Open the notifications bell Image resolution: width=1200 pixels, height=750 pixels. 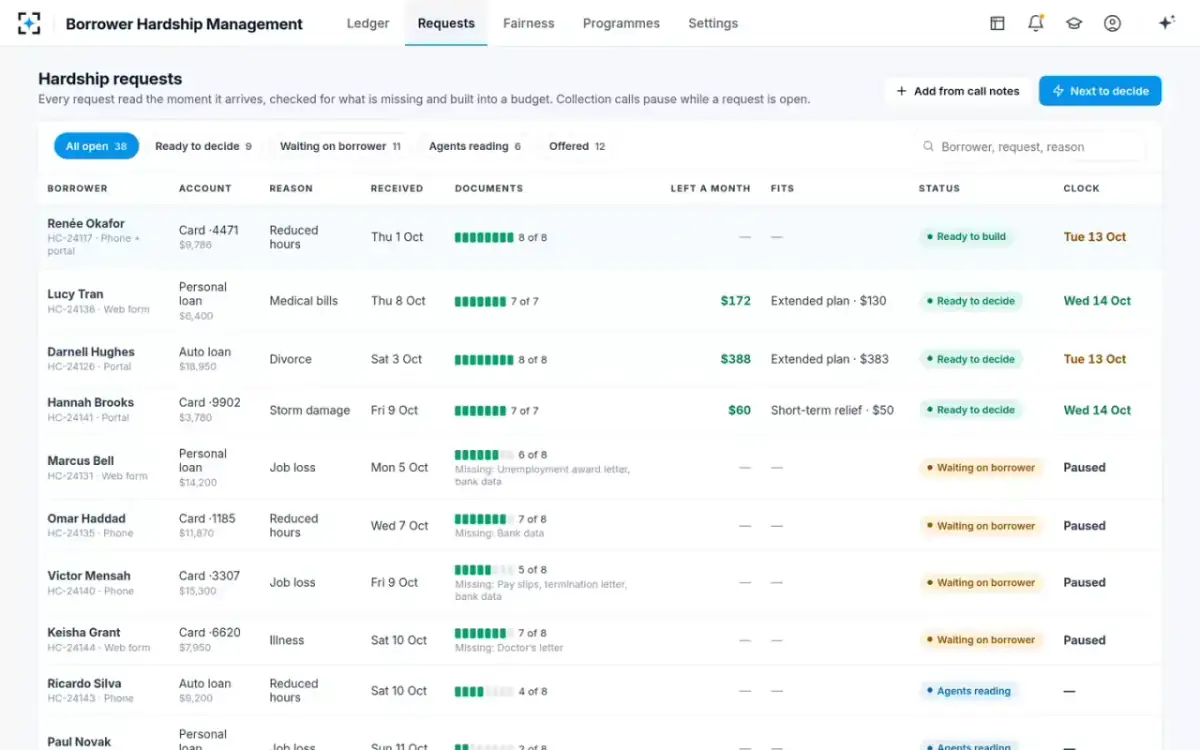(x=1036, y=23)
